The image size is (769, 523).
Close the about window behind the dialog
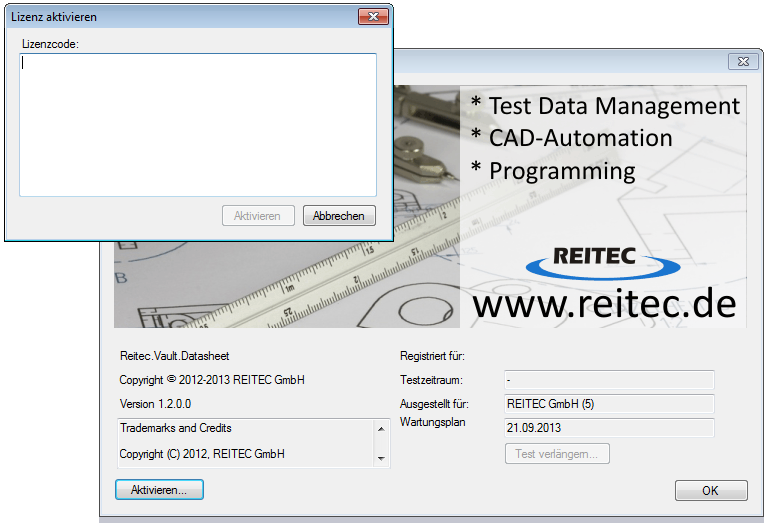742,63
